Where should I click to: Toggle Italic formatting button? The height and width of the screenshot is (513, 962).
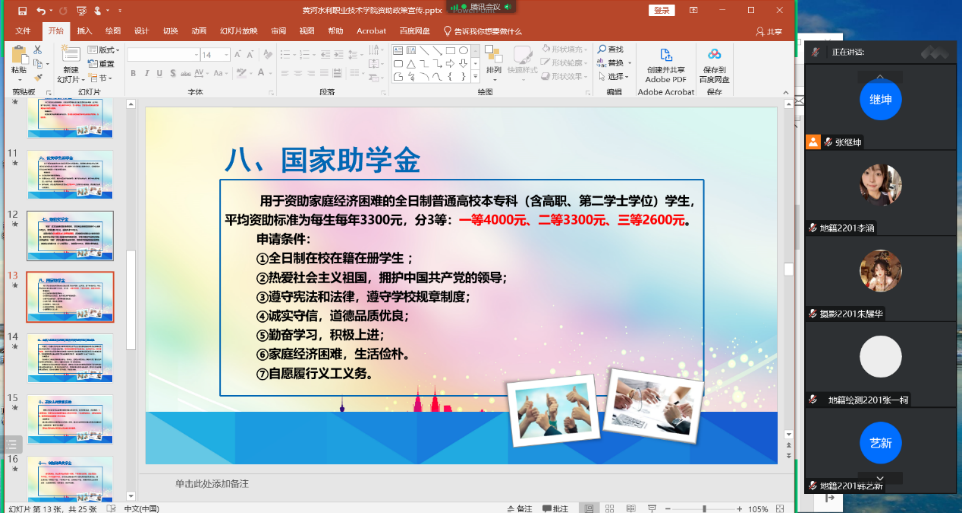click(x=146, y=73)
